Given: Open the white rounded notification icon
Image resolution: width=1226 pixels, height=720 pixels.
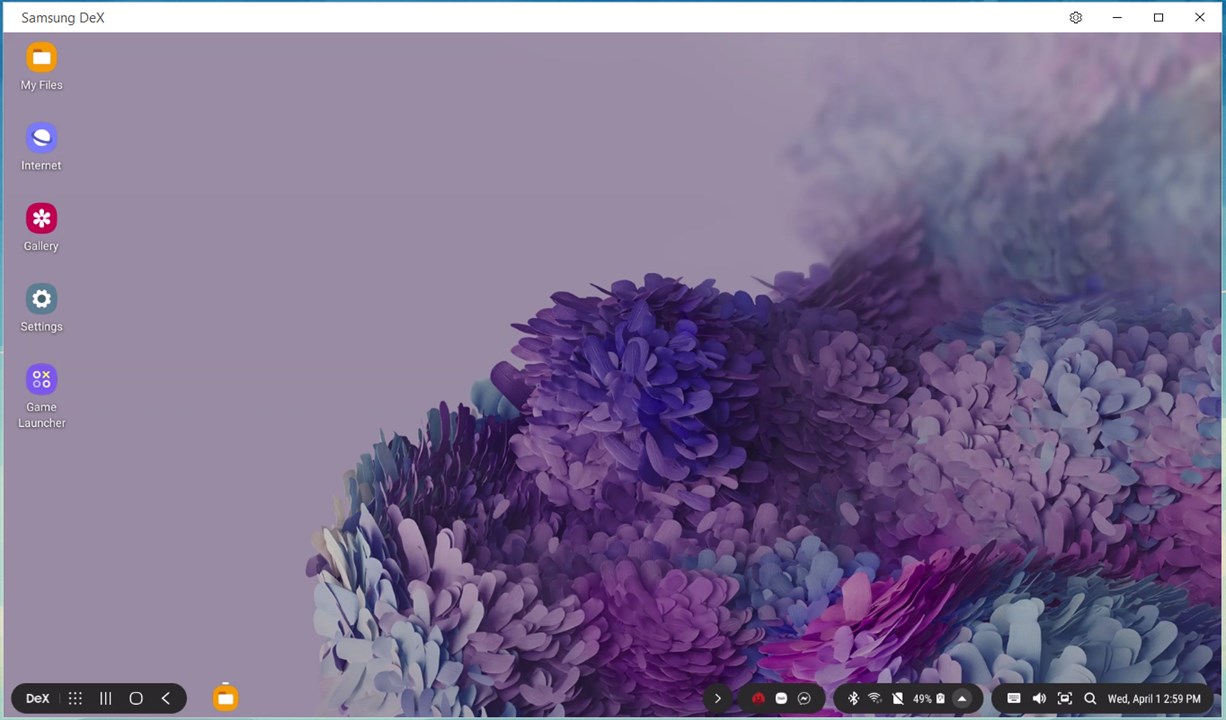Looking at the screenshot, I should click(x=781, y=699).
